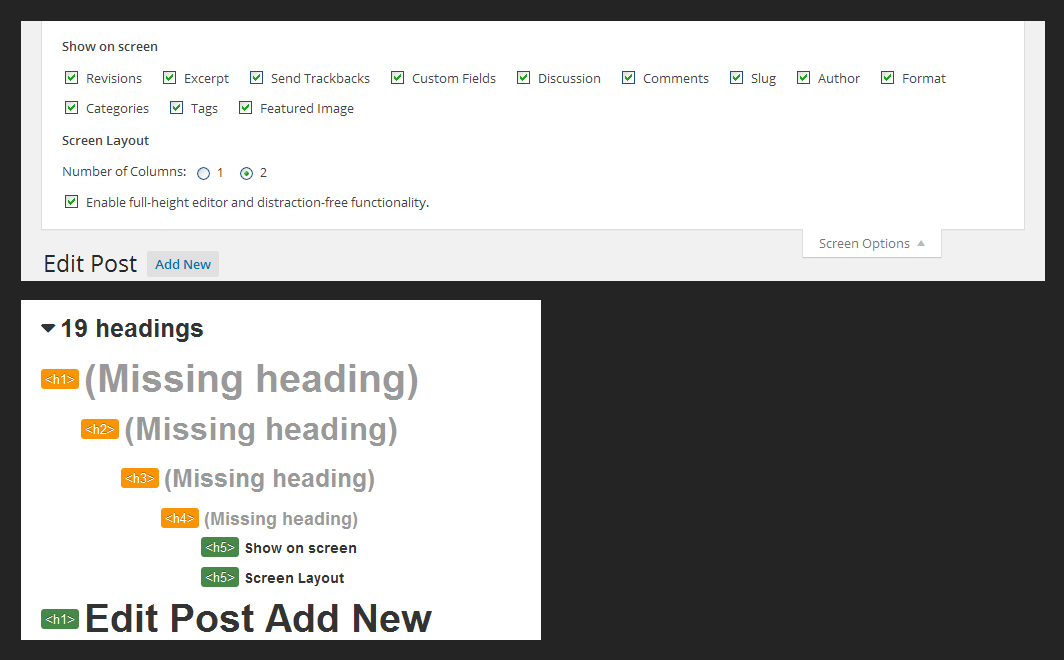Screen dimensions: 1064x660
Task: Disable the Featured Image checkbox
Action: (x=246, y=108)
